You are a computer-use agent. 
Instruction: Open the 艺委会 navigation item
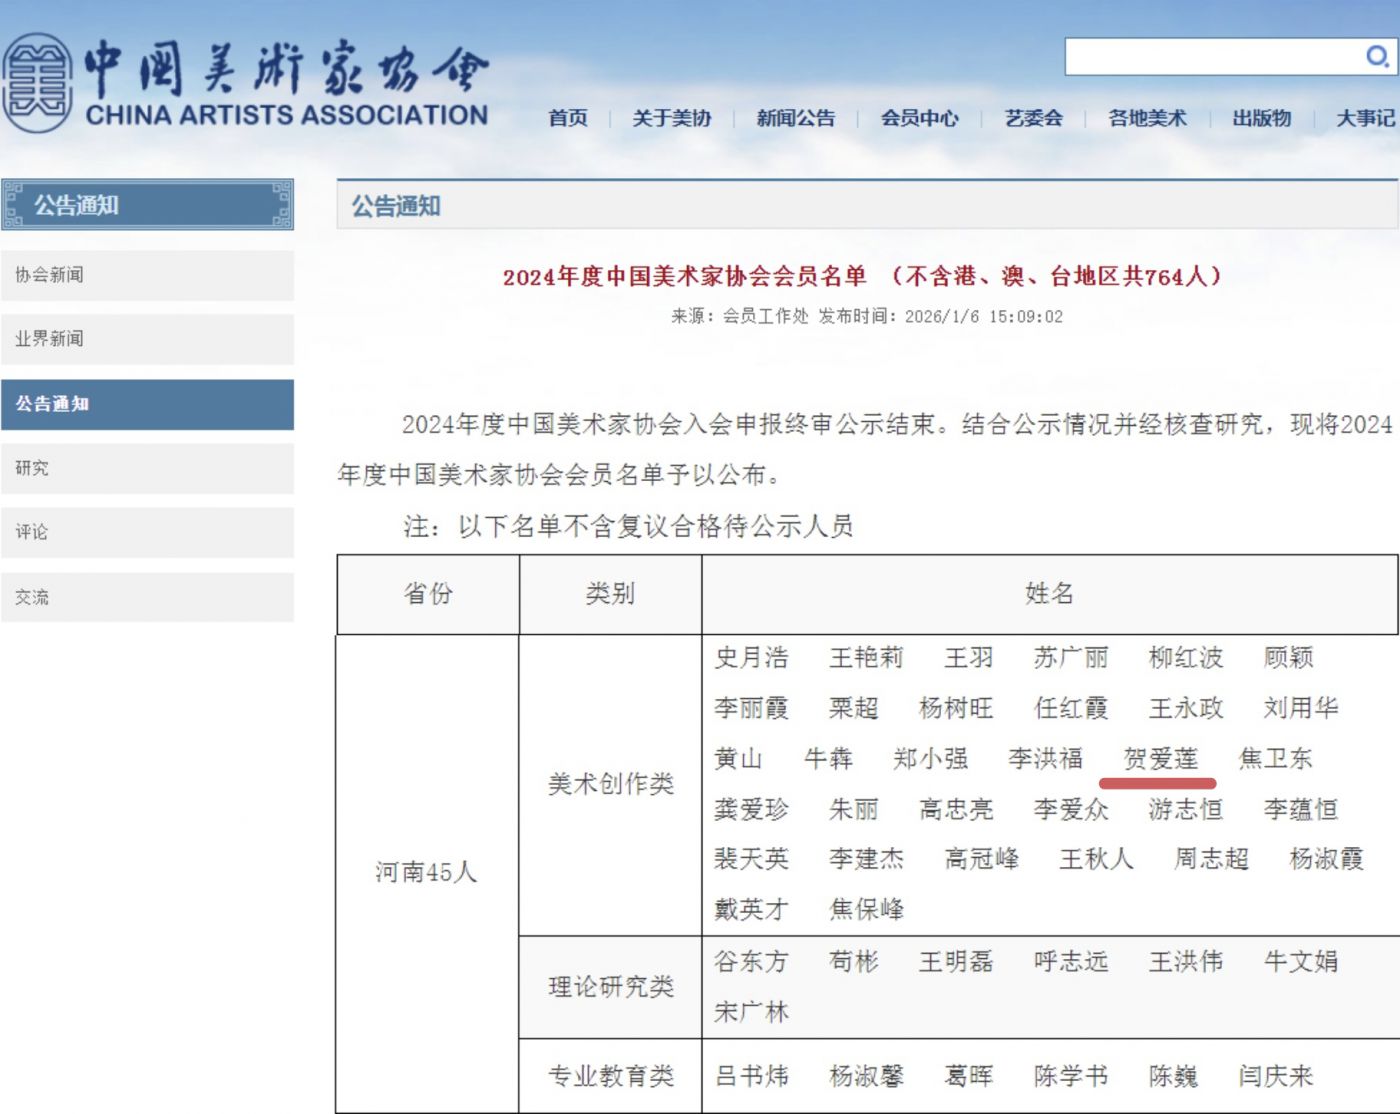[x=1033, y=118]
